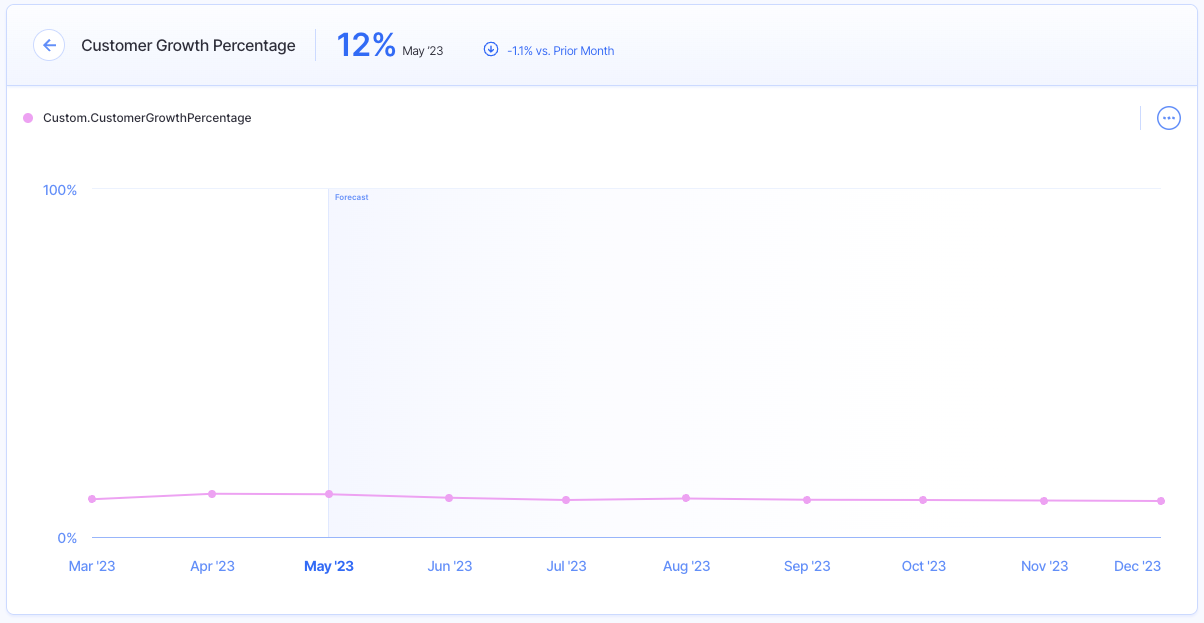Open the chart options ellipsis menu

[x=1168, y=117]
